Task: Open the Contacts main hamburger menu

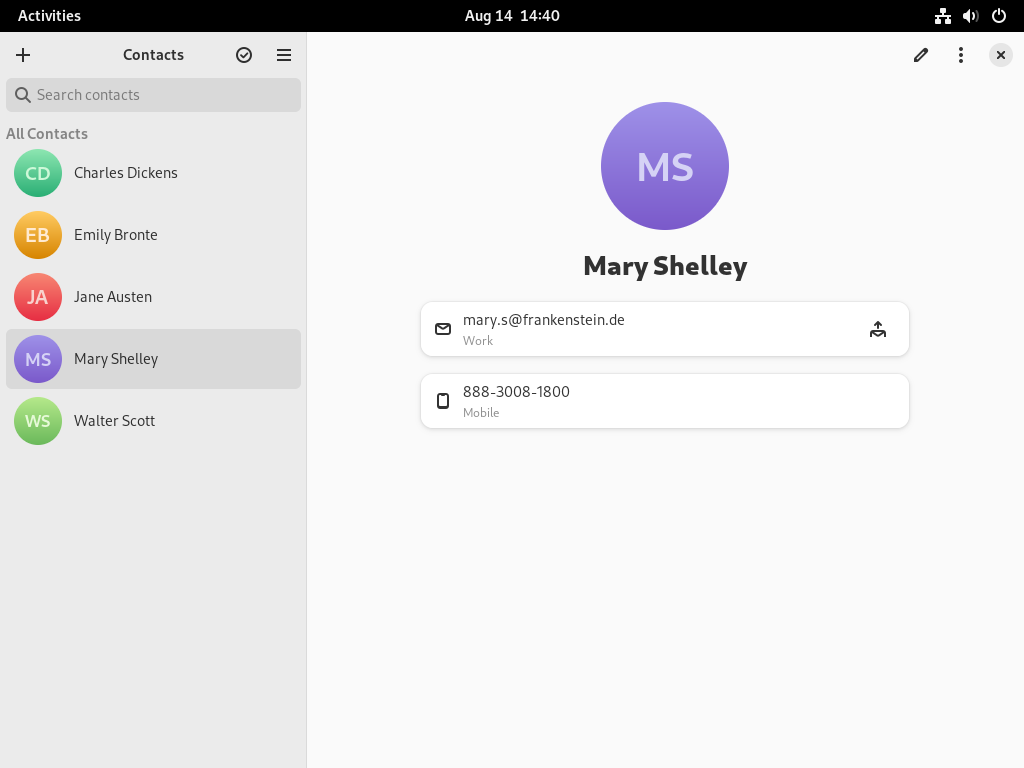Action: tap(283, 55)
